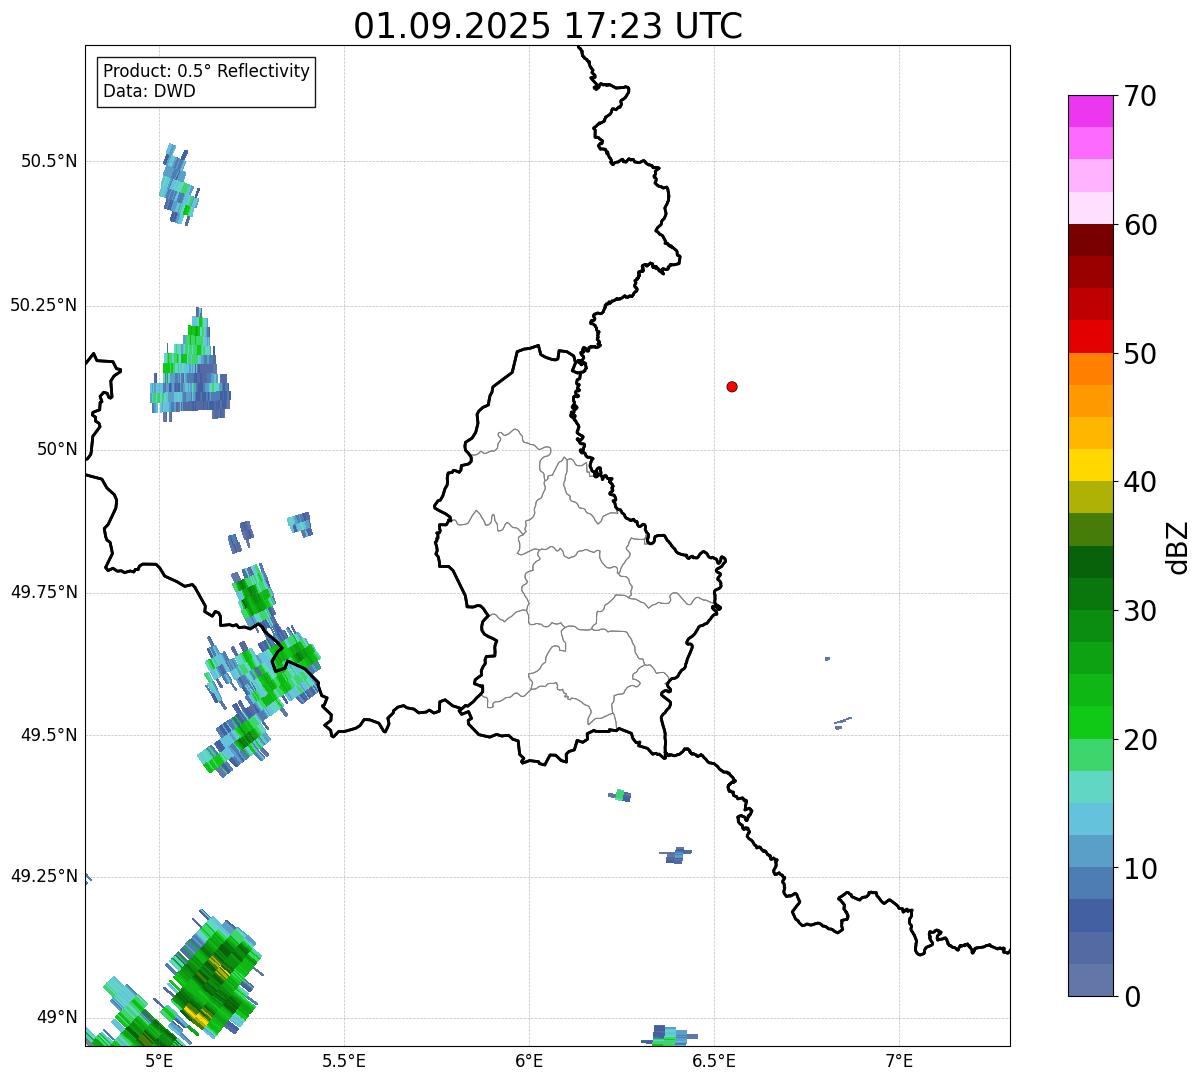Click the echo at bottom edge near 6.4°E
Image resolution: width=1202 pixels, height=1081 pixels.
670,1036
